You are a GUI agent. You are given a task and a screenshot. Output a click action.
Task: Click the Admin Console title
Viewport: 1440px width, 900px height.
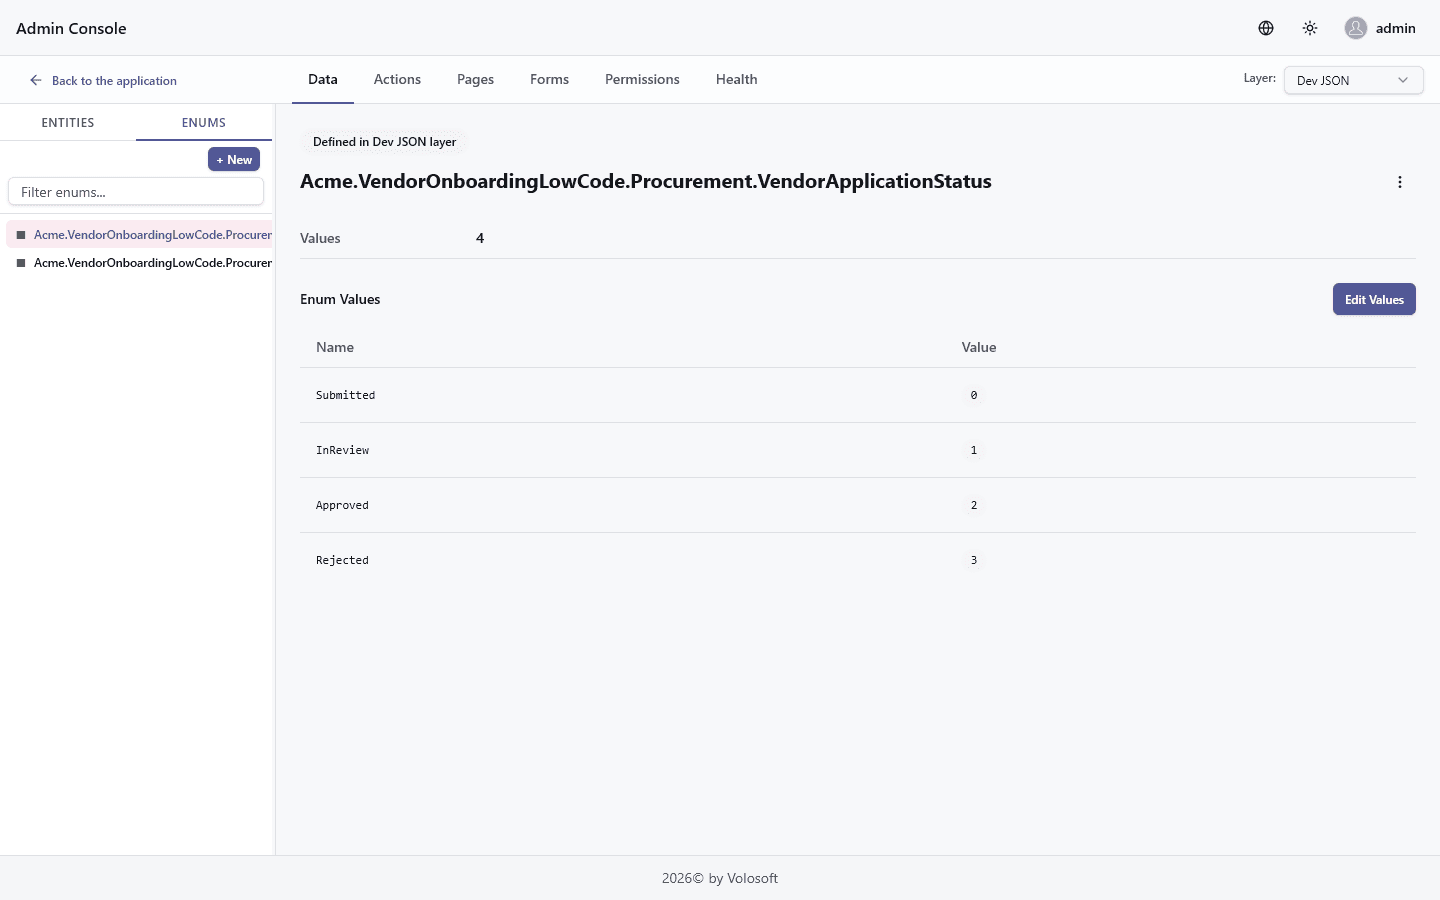[x=71, y=28]
